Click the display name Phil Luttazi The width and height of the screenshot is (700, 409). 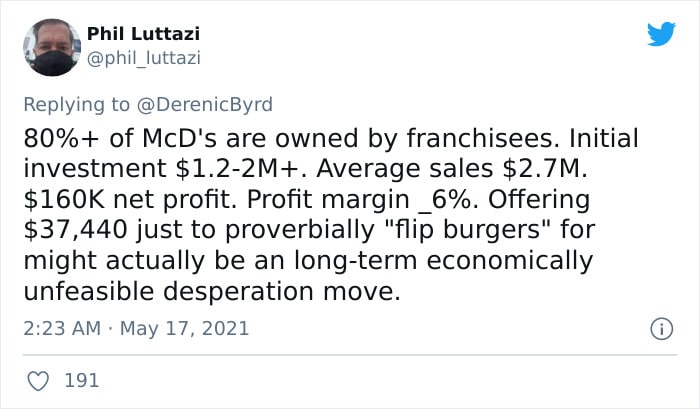click(x=143, y=33)
